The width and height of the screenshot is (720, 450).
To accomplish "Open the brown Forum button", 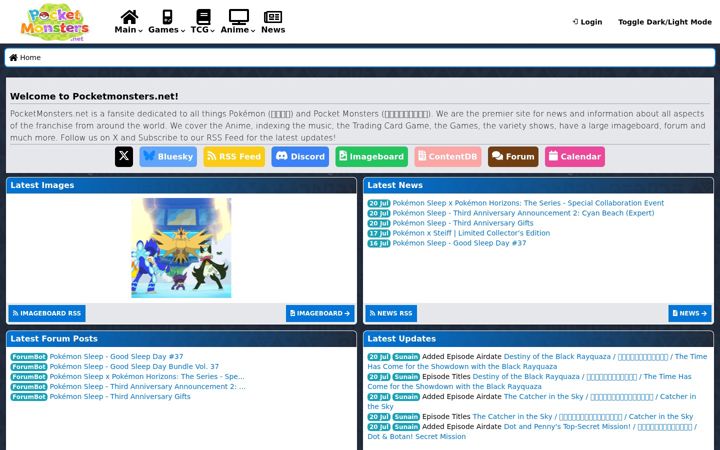I will click(513, 157).
